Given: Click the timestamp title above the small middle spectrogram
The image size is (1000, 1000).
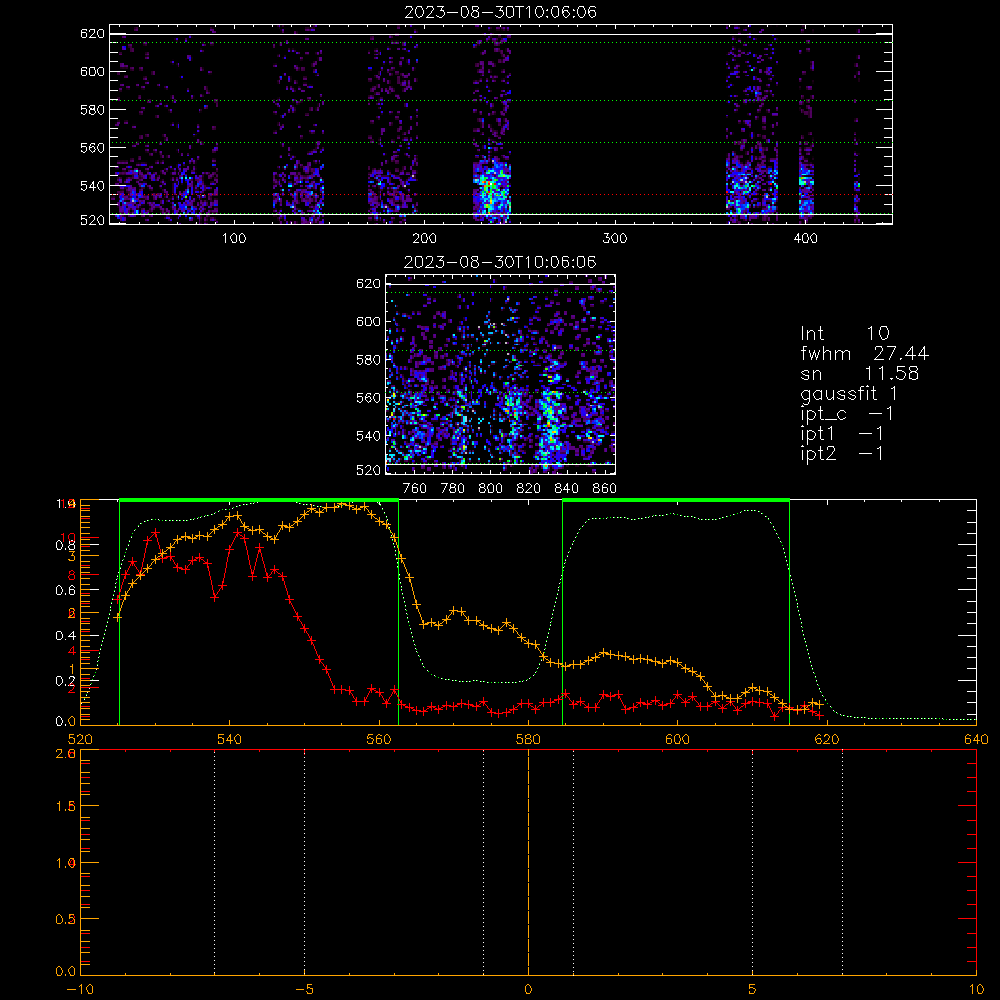Looking at the screenshot, I should 500,262.
